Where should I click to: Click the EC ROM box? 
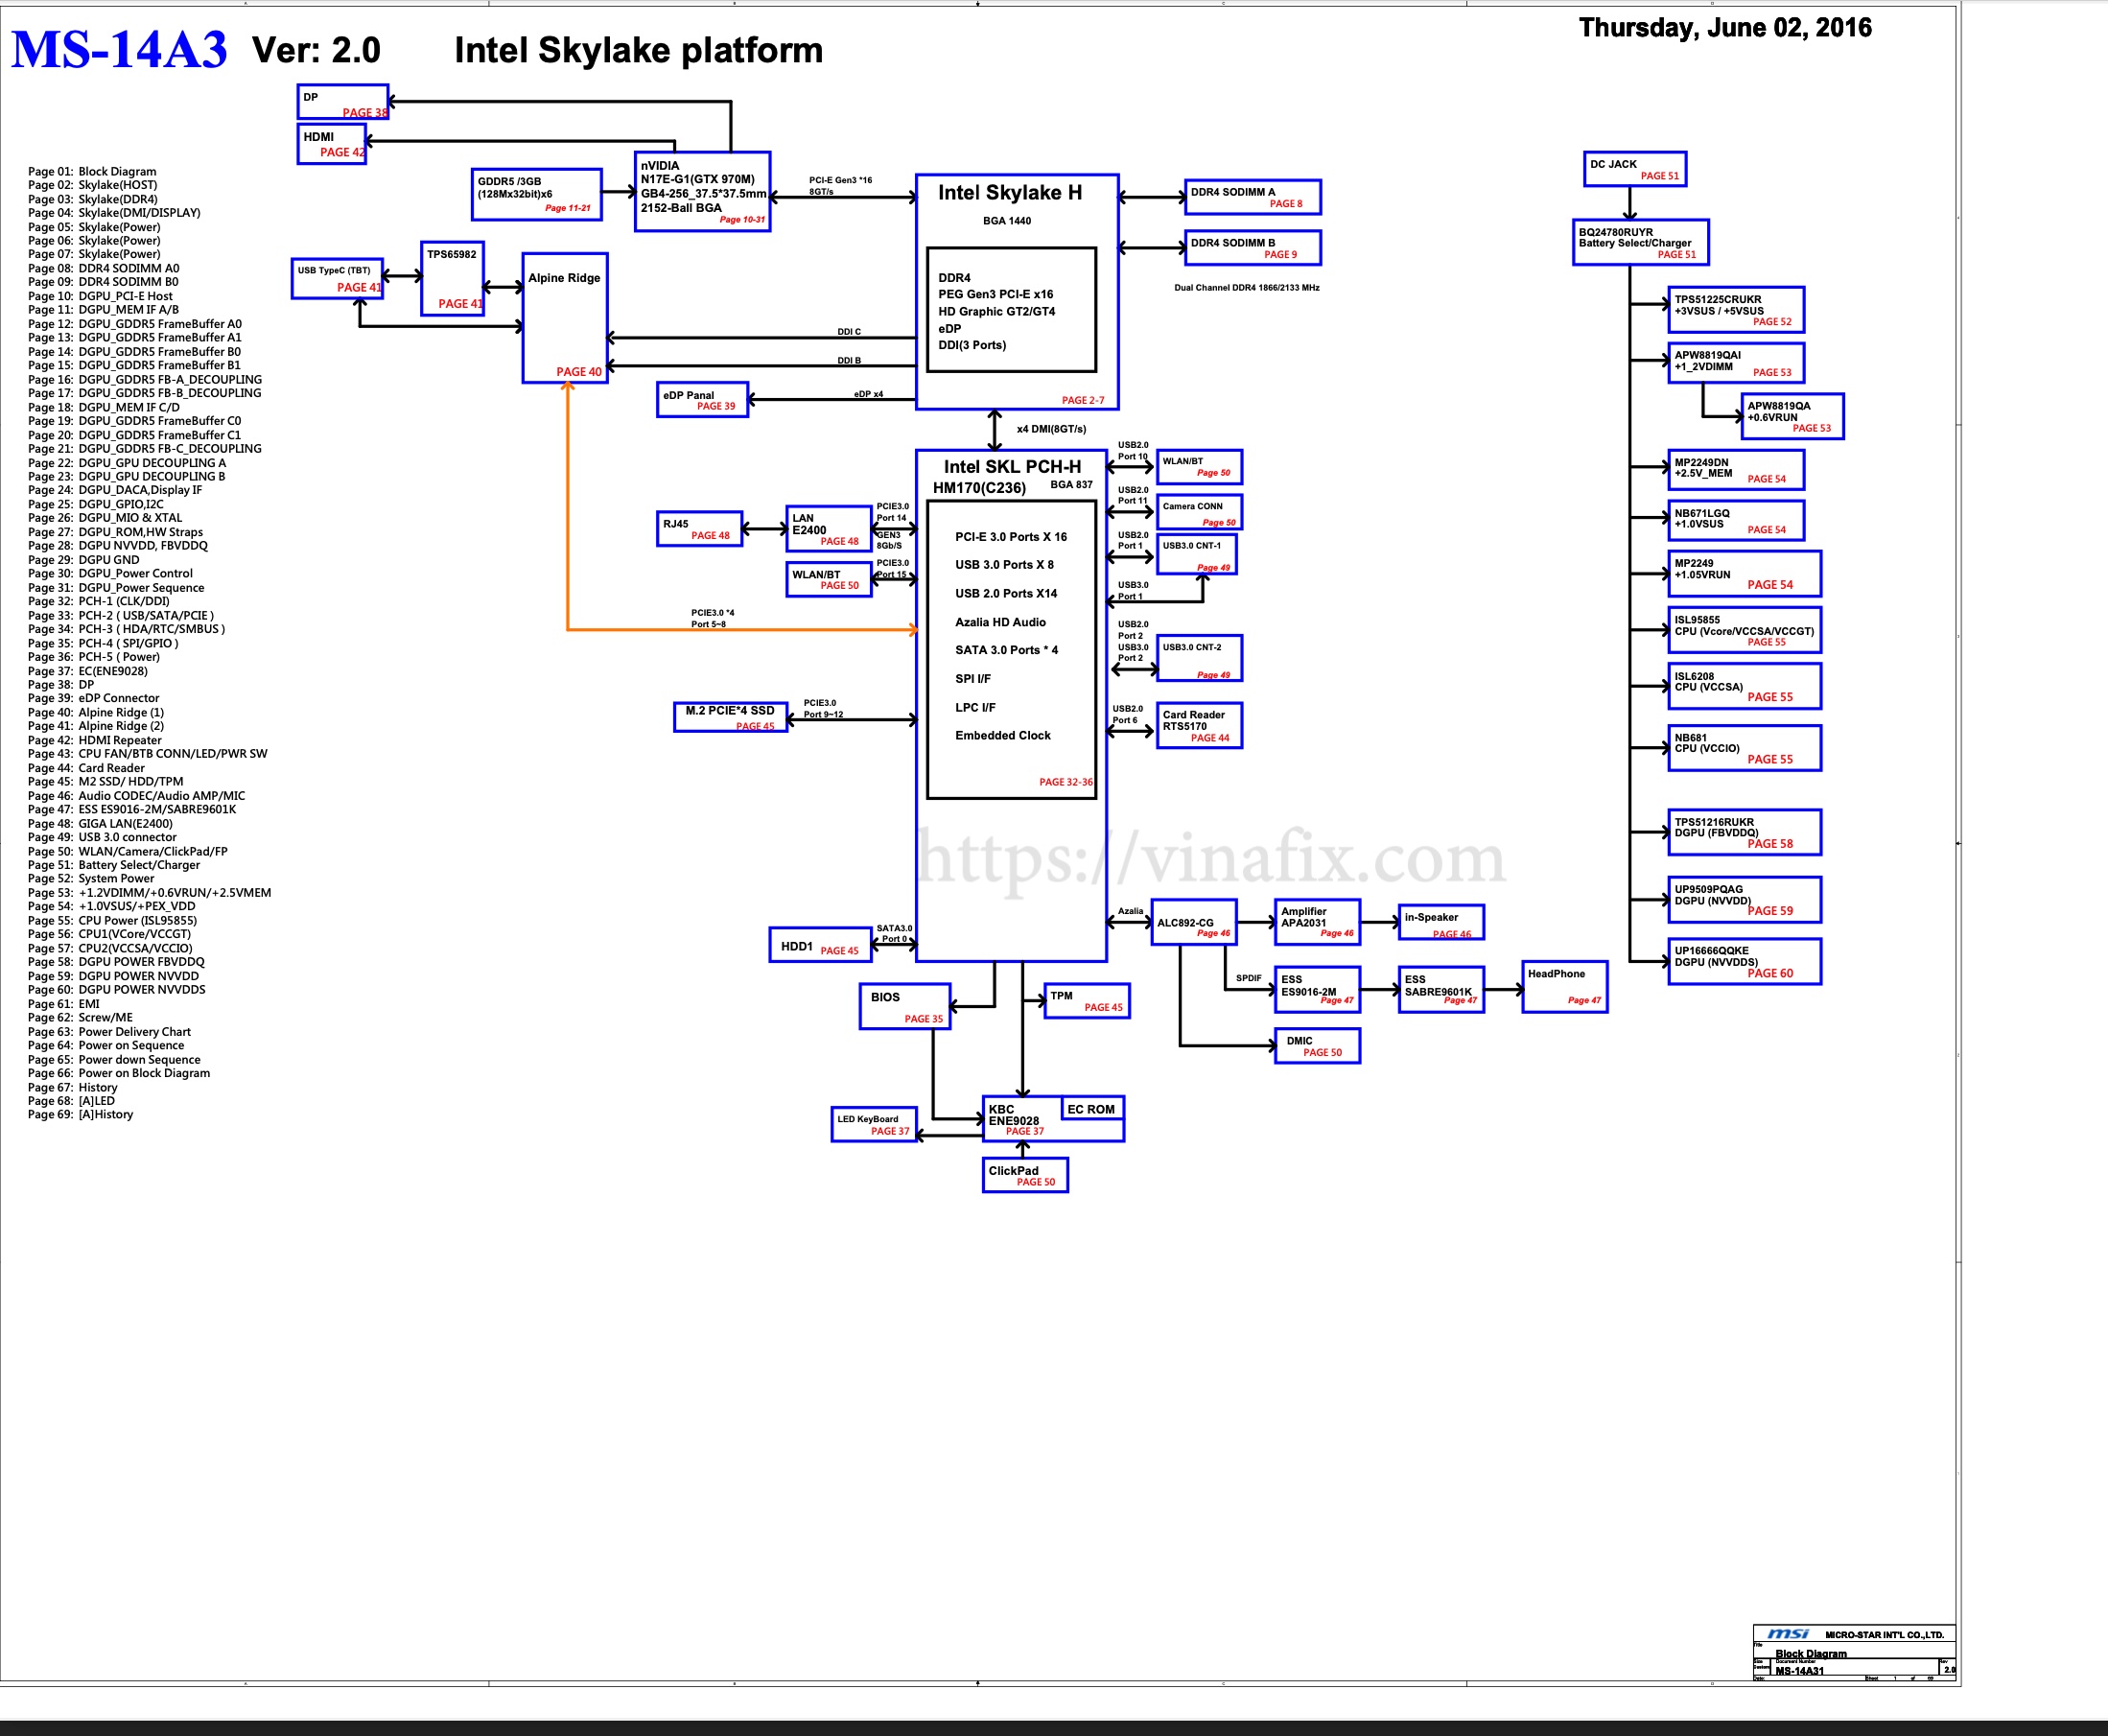[x=1091, y=1109]
